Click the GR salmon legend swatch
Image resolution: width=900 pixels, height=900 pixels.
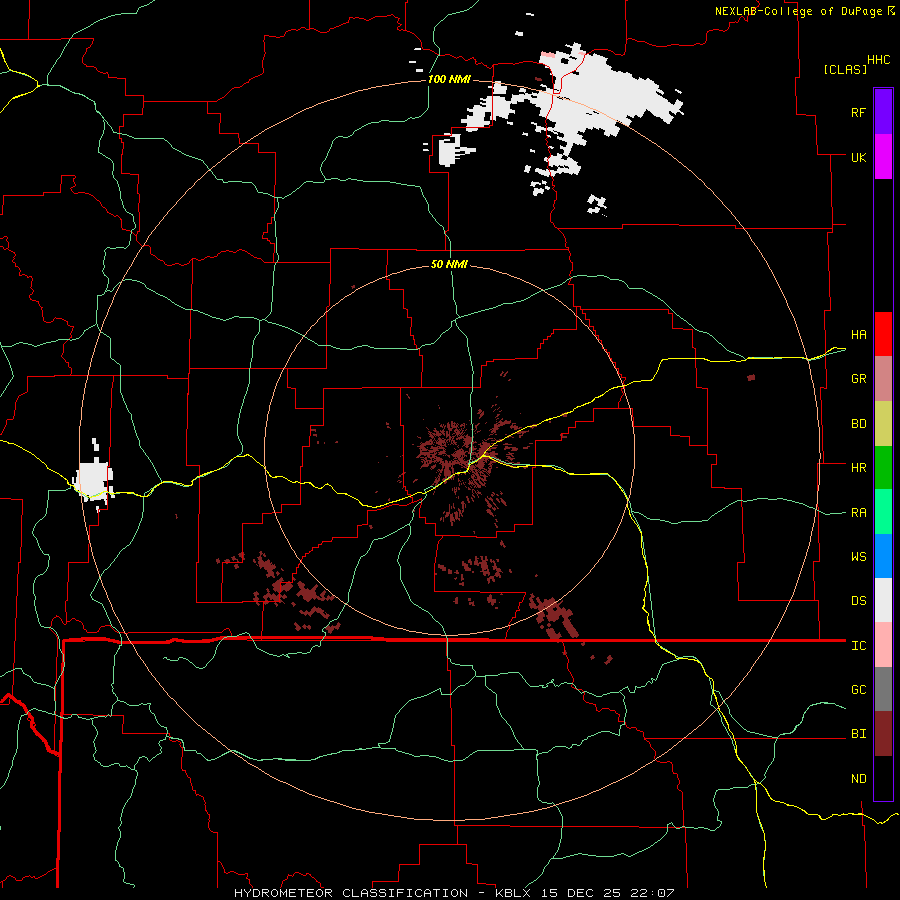pyautogui.click(x=883, y=379)
